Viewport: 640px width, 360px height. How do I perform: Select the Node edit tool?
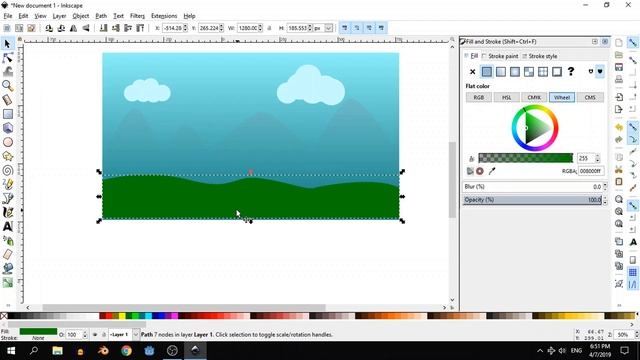[7, 58]
